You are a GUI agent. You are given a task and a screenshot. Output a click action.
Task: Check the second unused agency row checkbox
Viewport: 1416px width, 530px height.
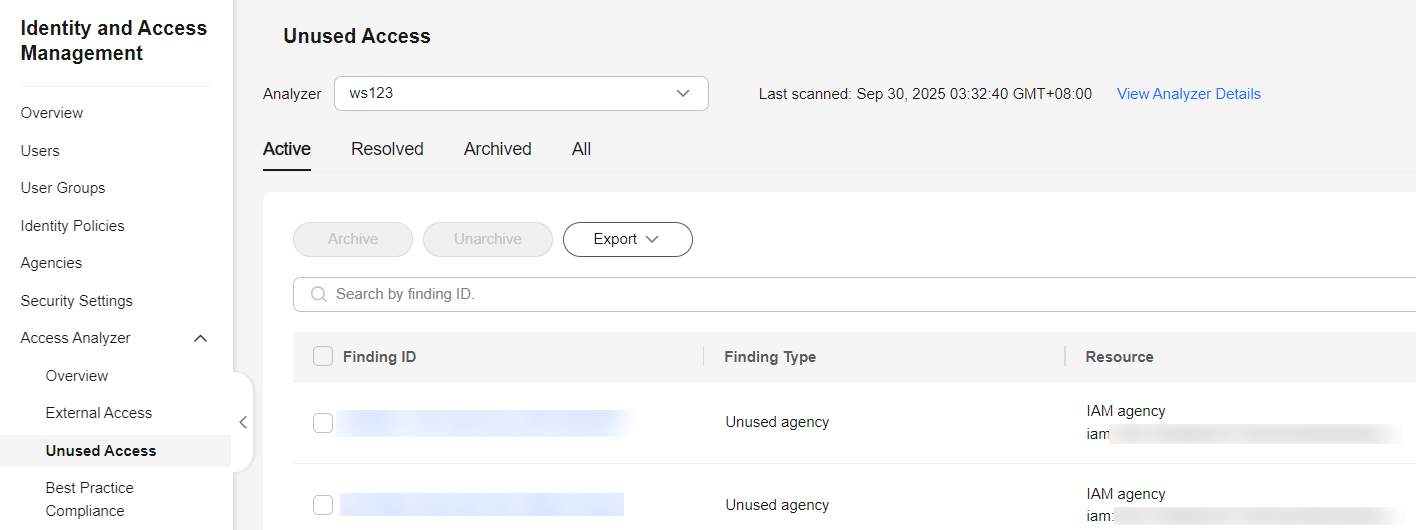tap(323, 505)
